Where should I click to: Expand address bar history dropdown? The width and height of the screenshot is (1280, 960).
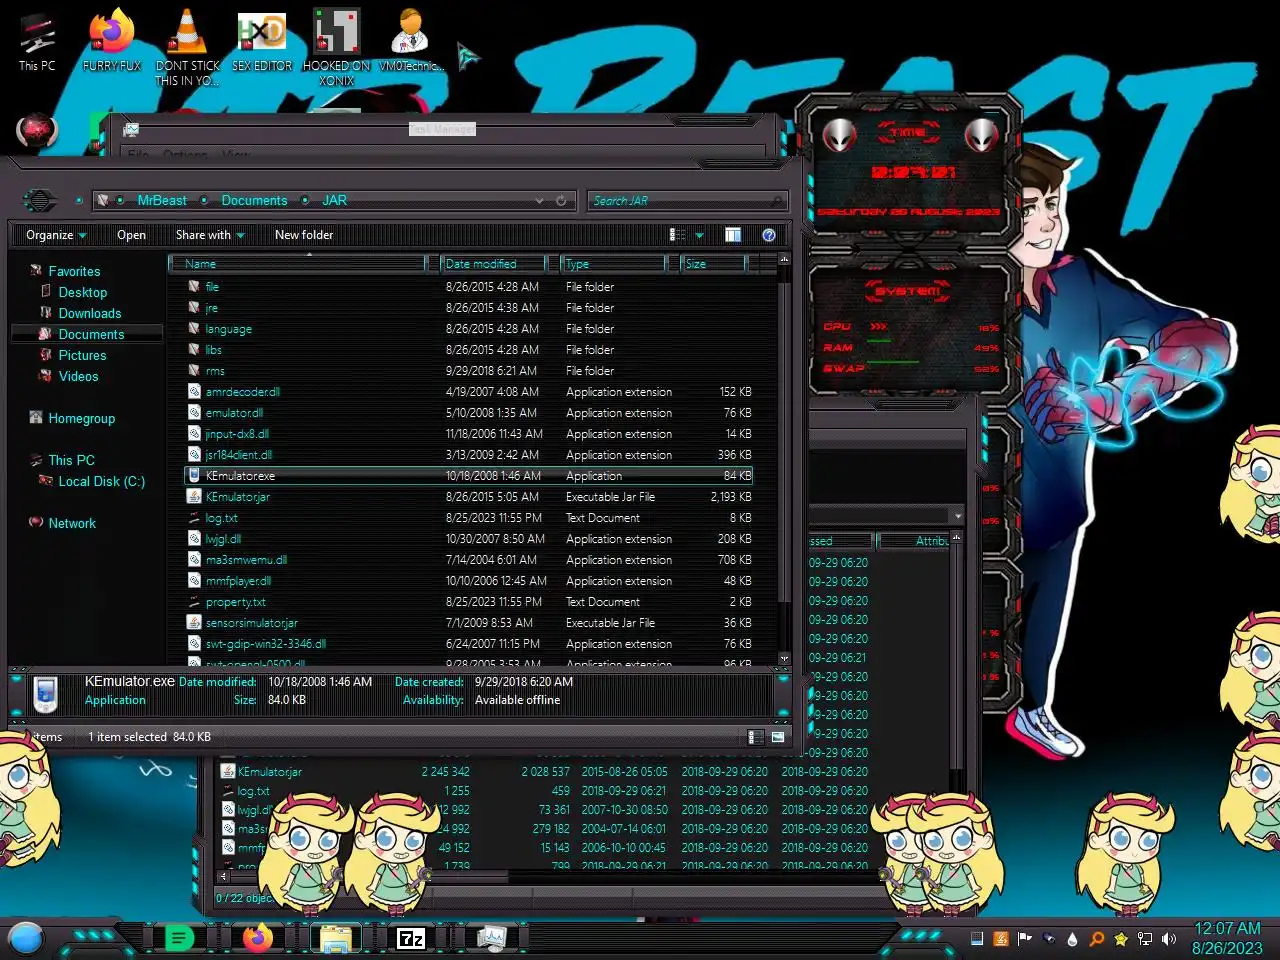[x=540, y=201]
